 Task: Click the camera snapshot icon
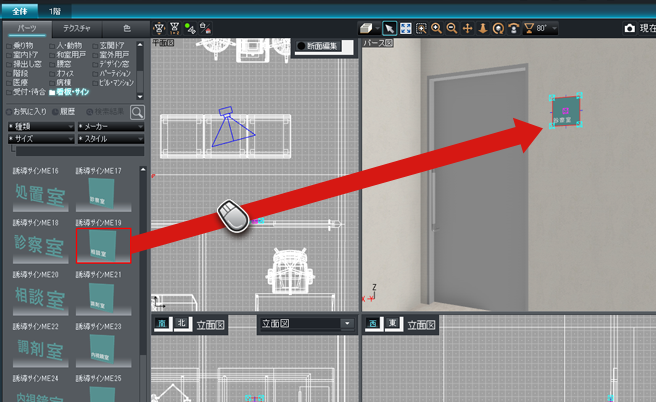tap(629, 29)
